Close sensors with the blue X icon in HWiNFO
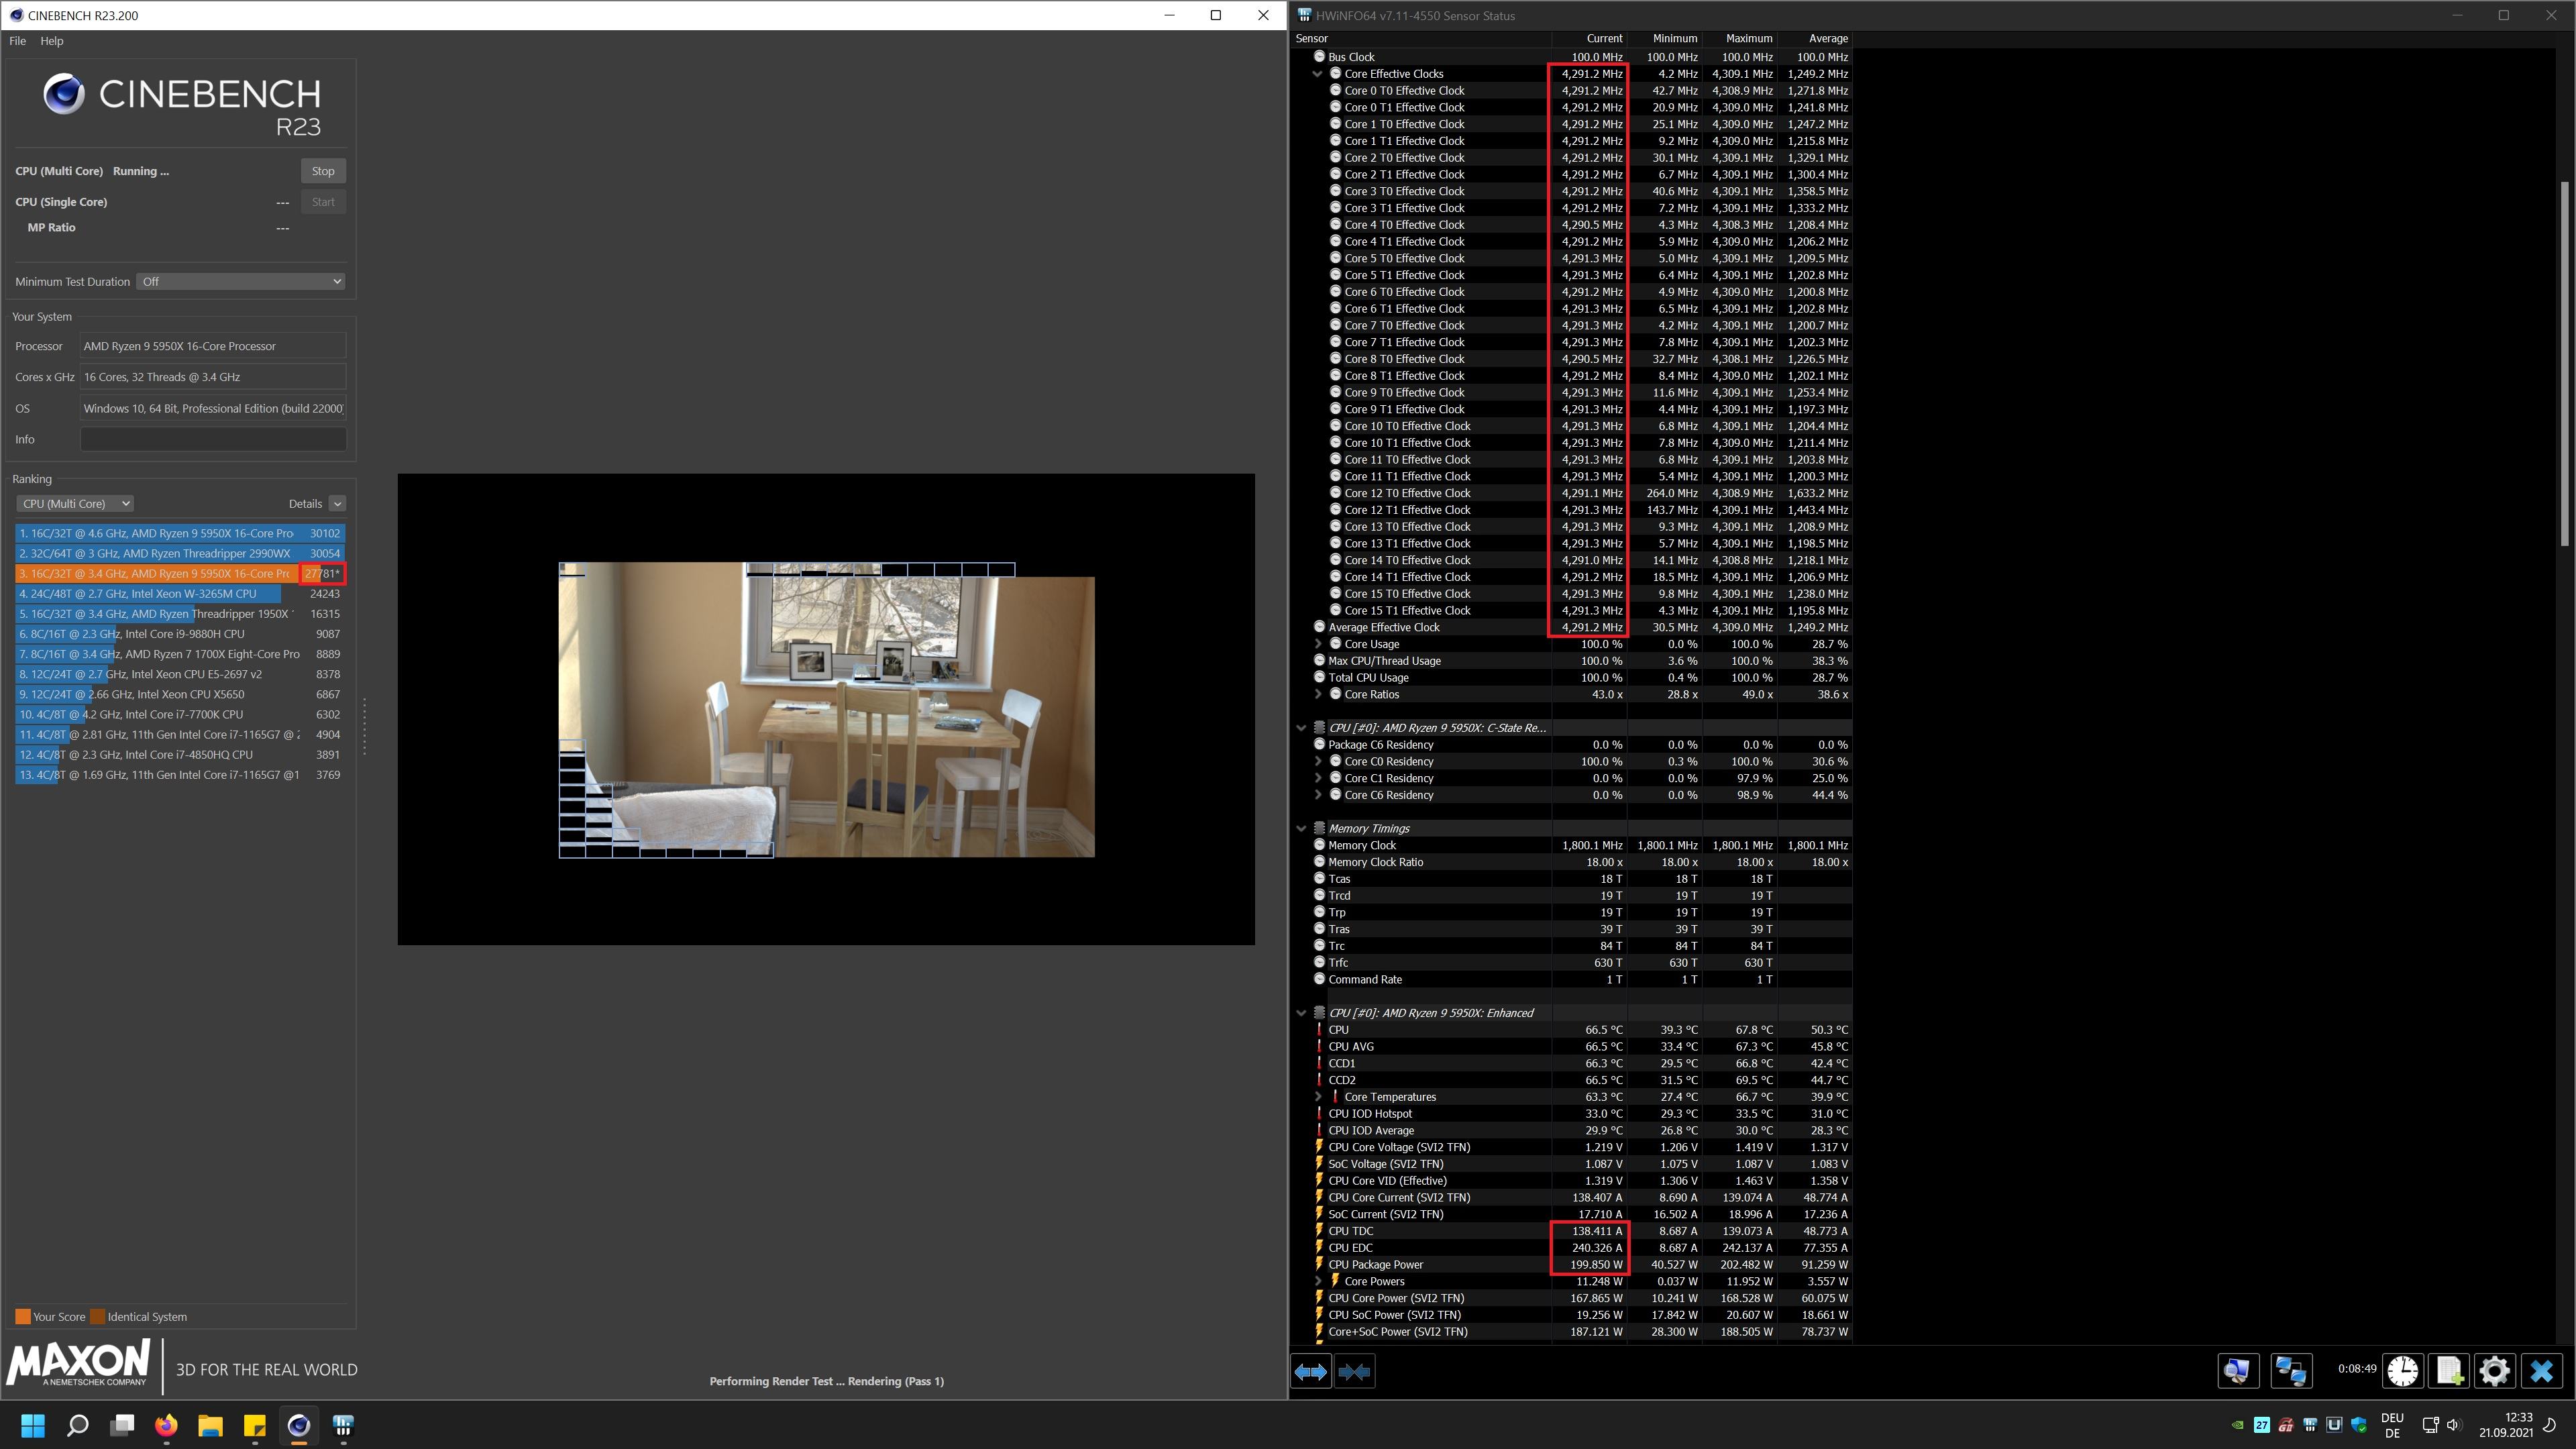Viewport: 2576px width, 1449px height. [x=2542, y=1370]
